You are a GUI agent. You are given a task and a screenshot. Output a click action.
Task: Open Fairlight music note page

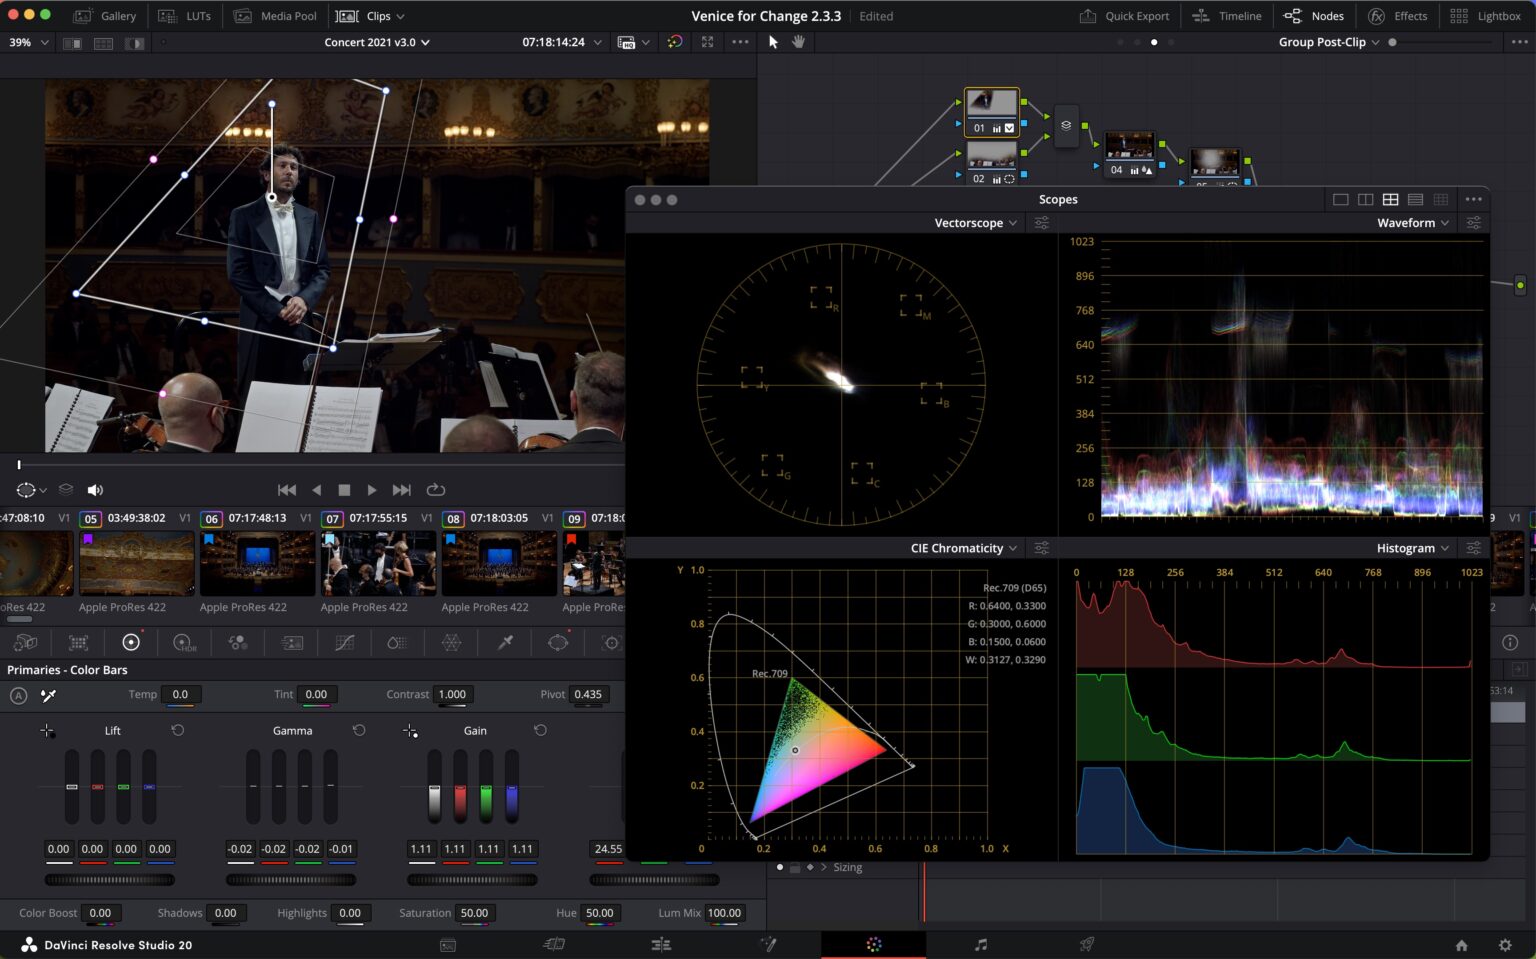point(981,944)
